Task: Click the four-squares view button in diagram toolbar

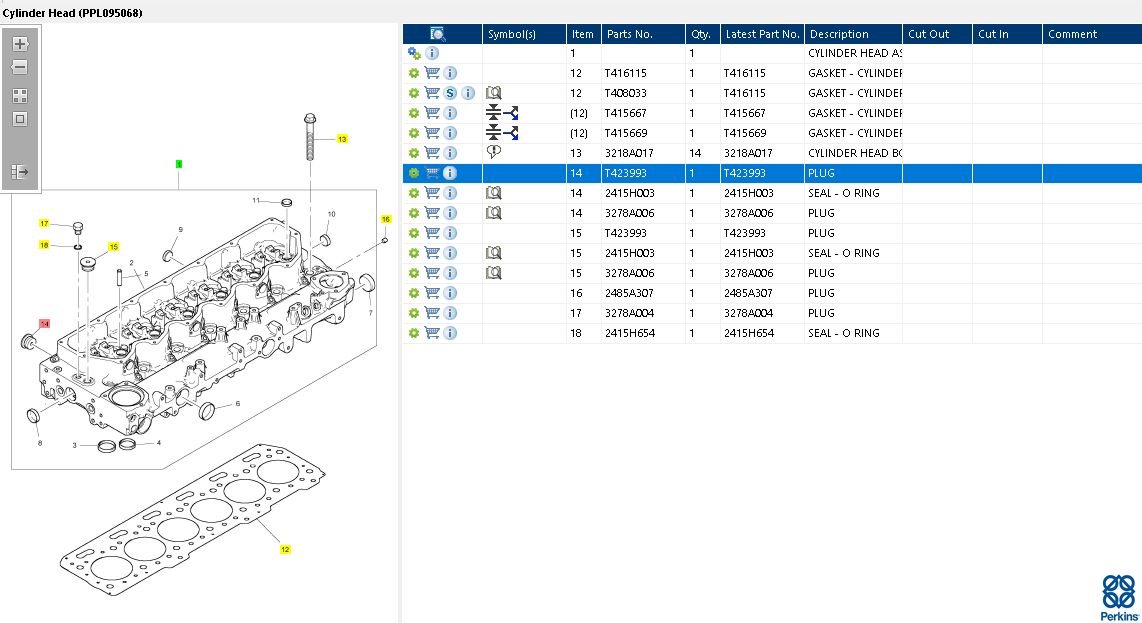Action: coord(20,96)
